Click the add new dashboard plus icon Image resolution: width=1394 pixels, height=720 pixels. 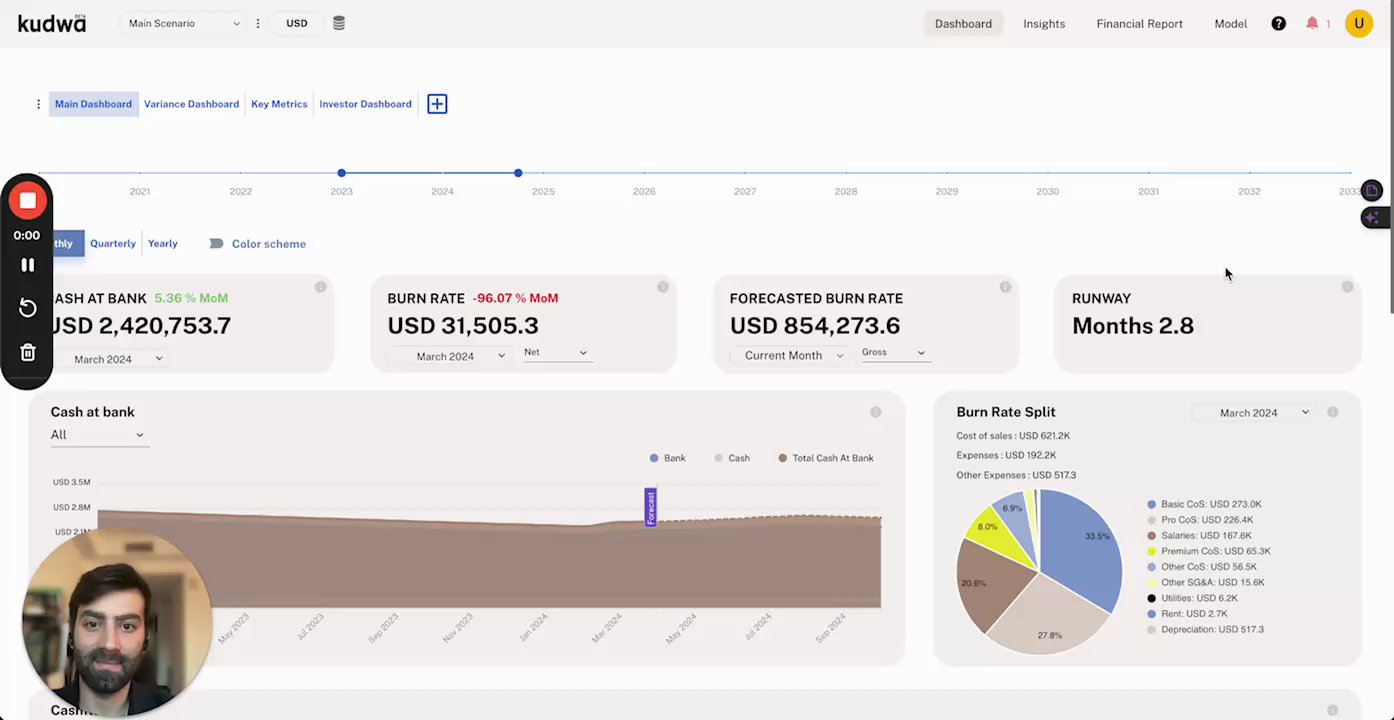pos(437,104)
